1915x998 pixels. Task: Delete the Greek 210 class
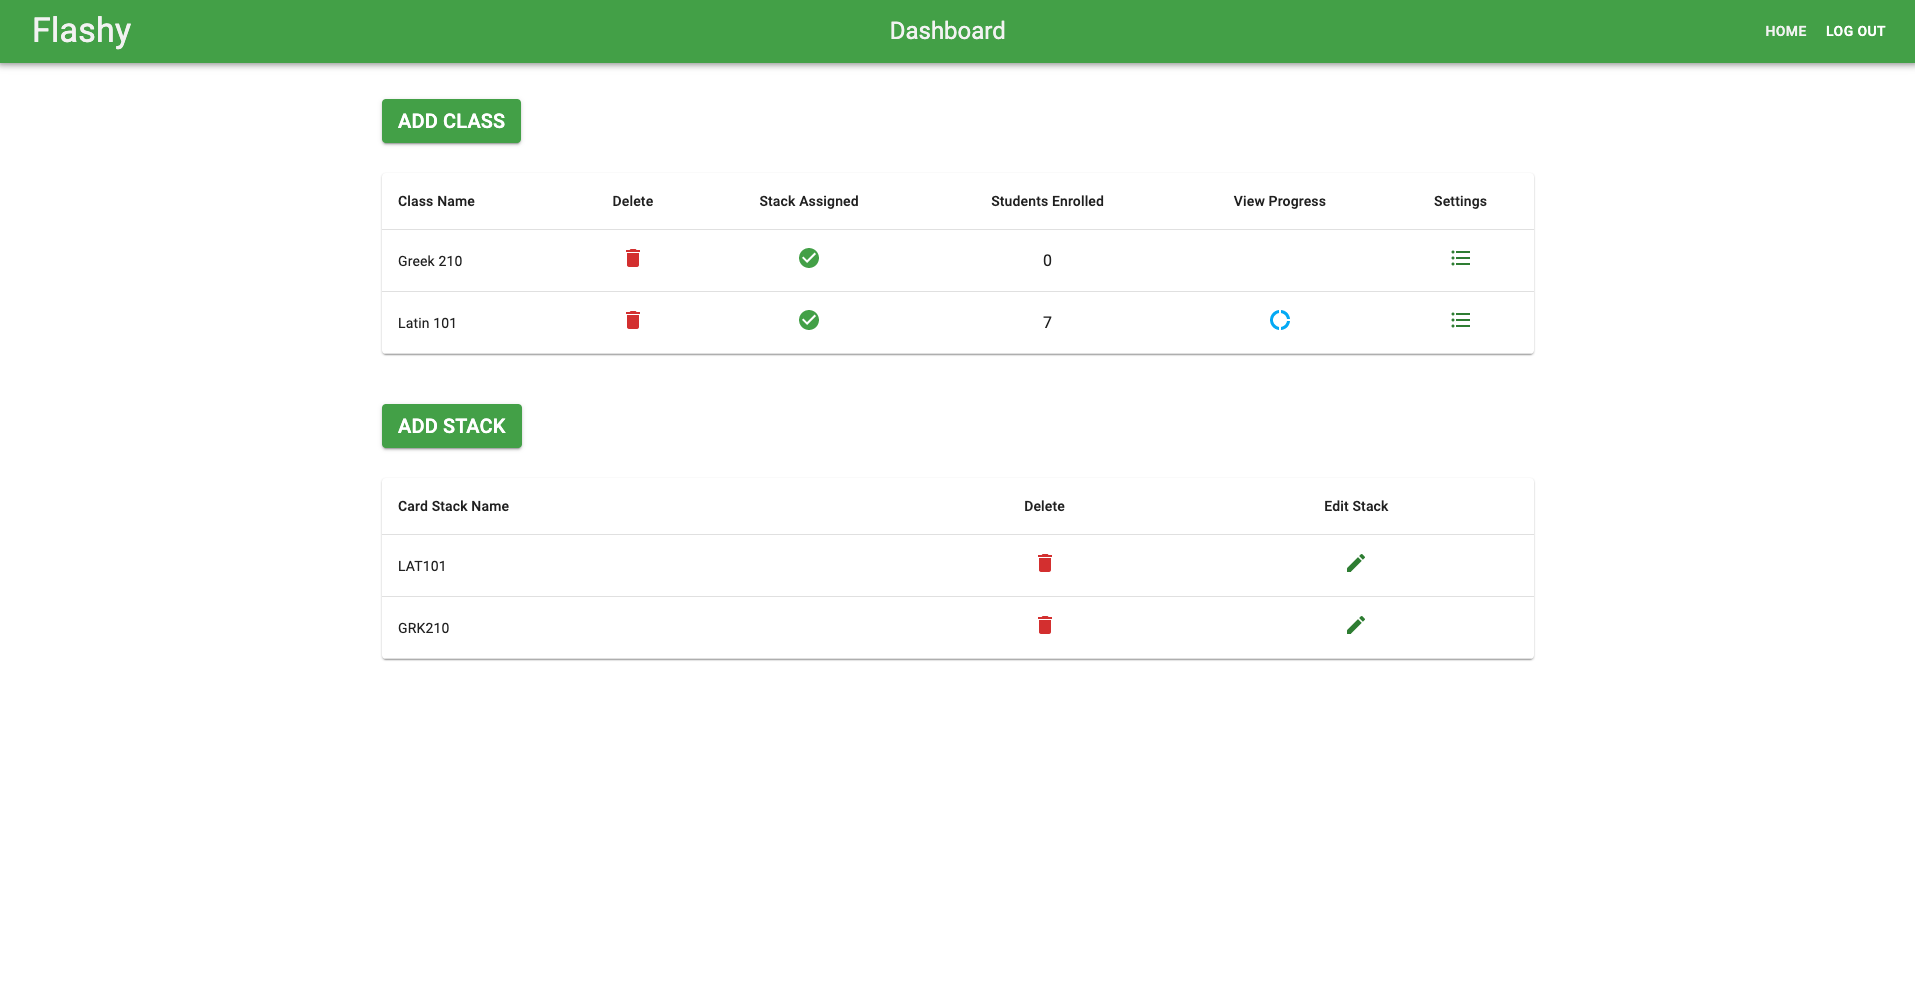tap(633, 259)
